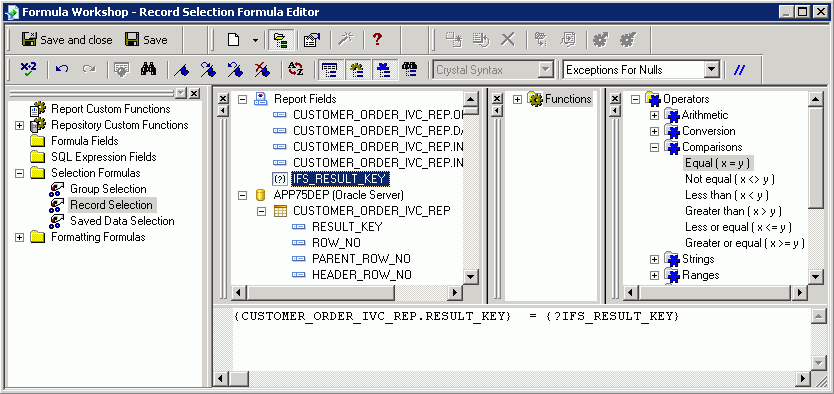Sort trees alphabetically with A-Z icon
Viewport: 834px width, 394px height.
(295, 70)
